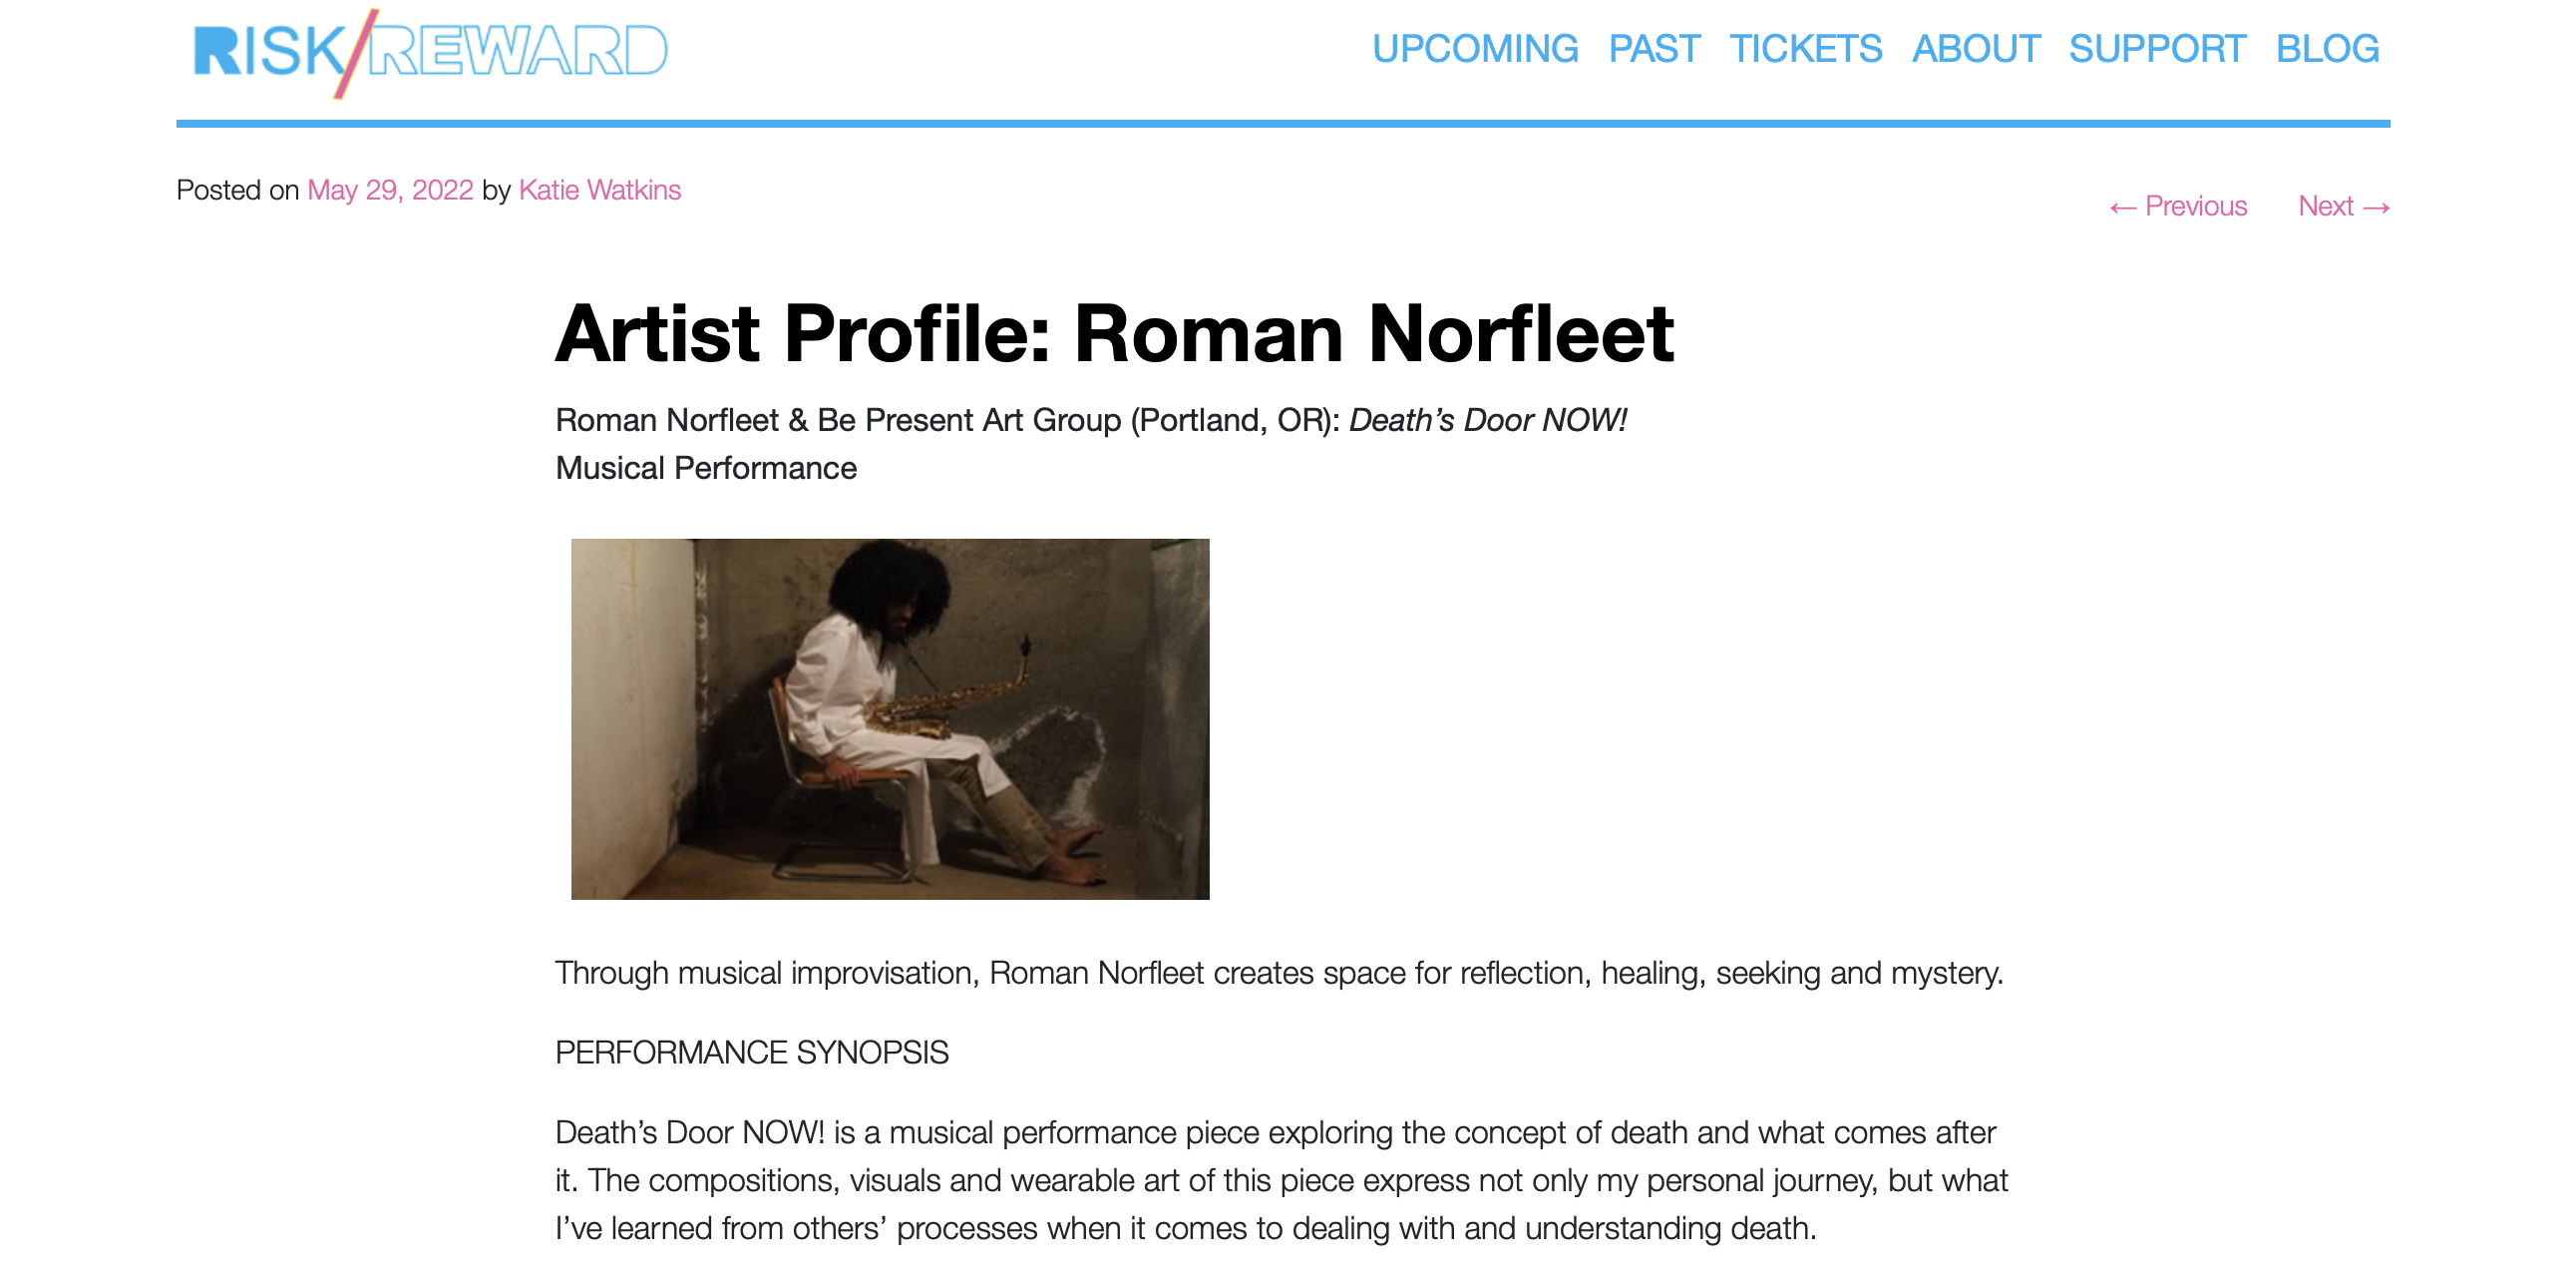Click the italic Death's Door NOW! title
2576x1276 pixels.
[1487, 420]
